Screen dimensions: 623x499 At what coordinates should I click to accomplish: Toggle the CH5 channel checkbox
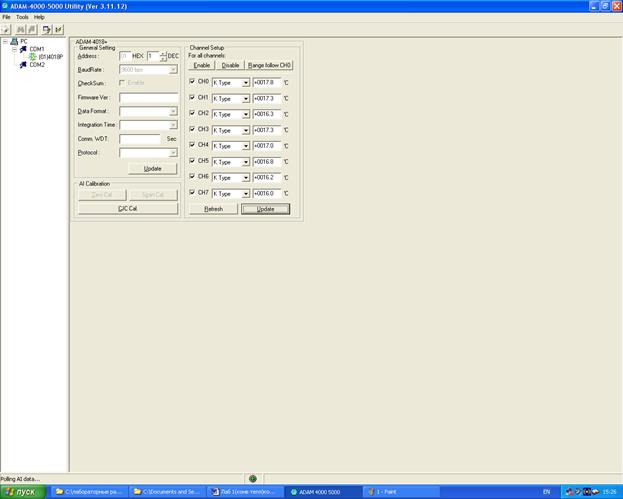click(x=192, y=161)
